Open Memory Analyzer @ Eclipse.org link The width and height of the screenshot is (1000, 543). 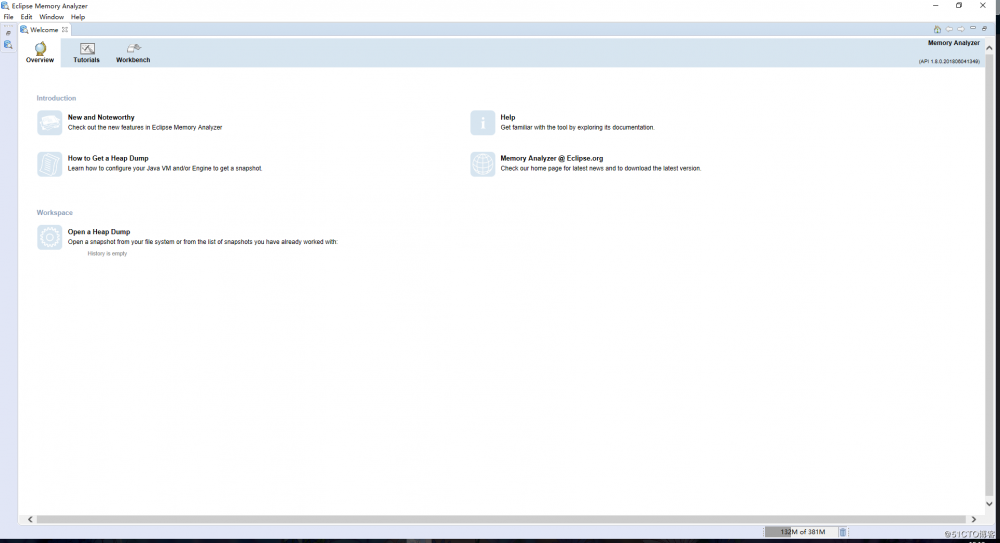point(552,158)
